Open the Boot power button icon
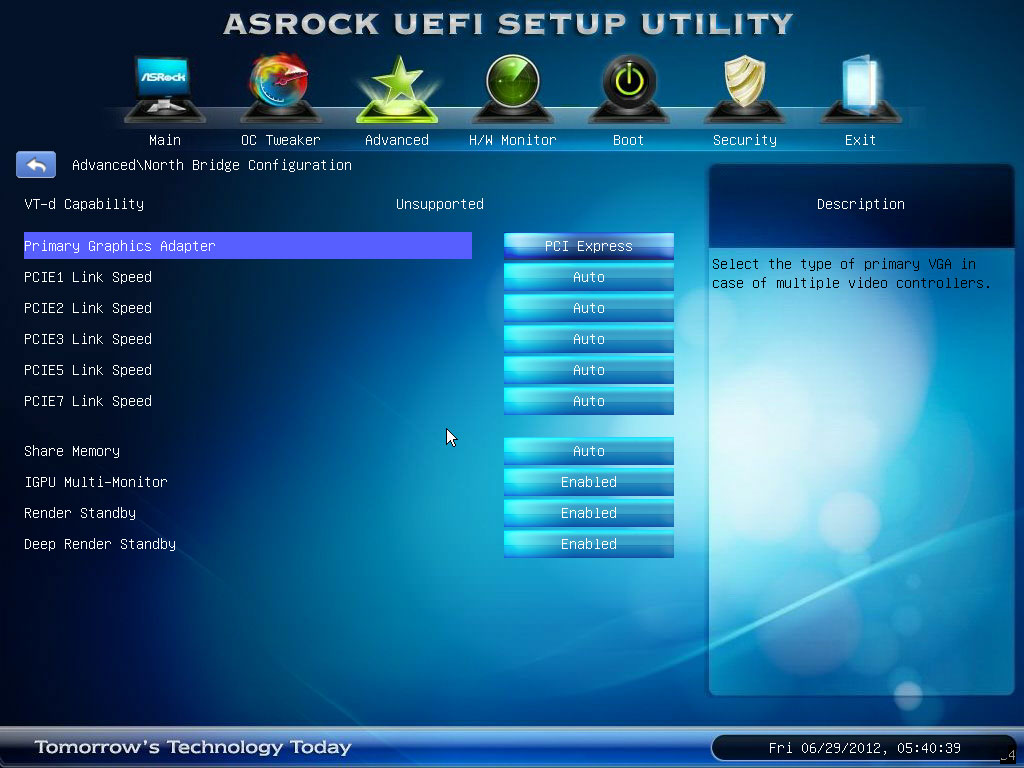This screenshot has width=1024, height=768. tap(628, 89)
